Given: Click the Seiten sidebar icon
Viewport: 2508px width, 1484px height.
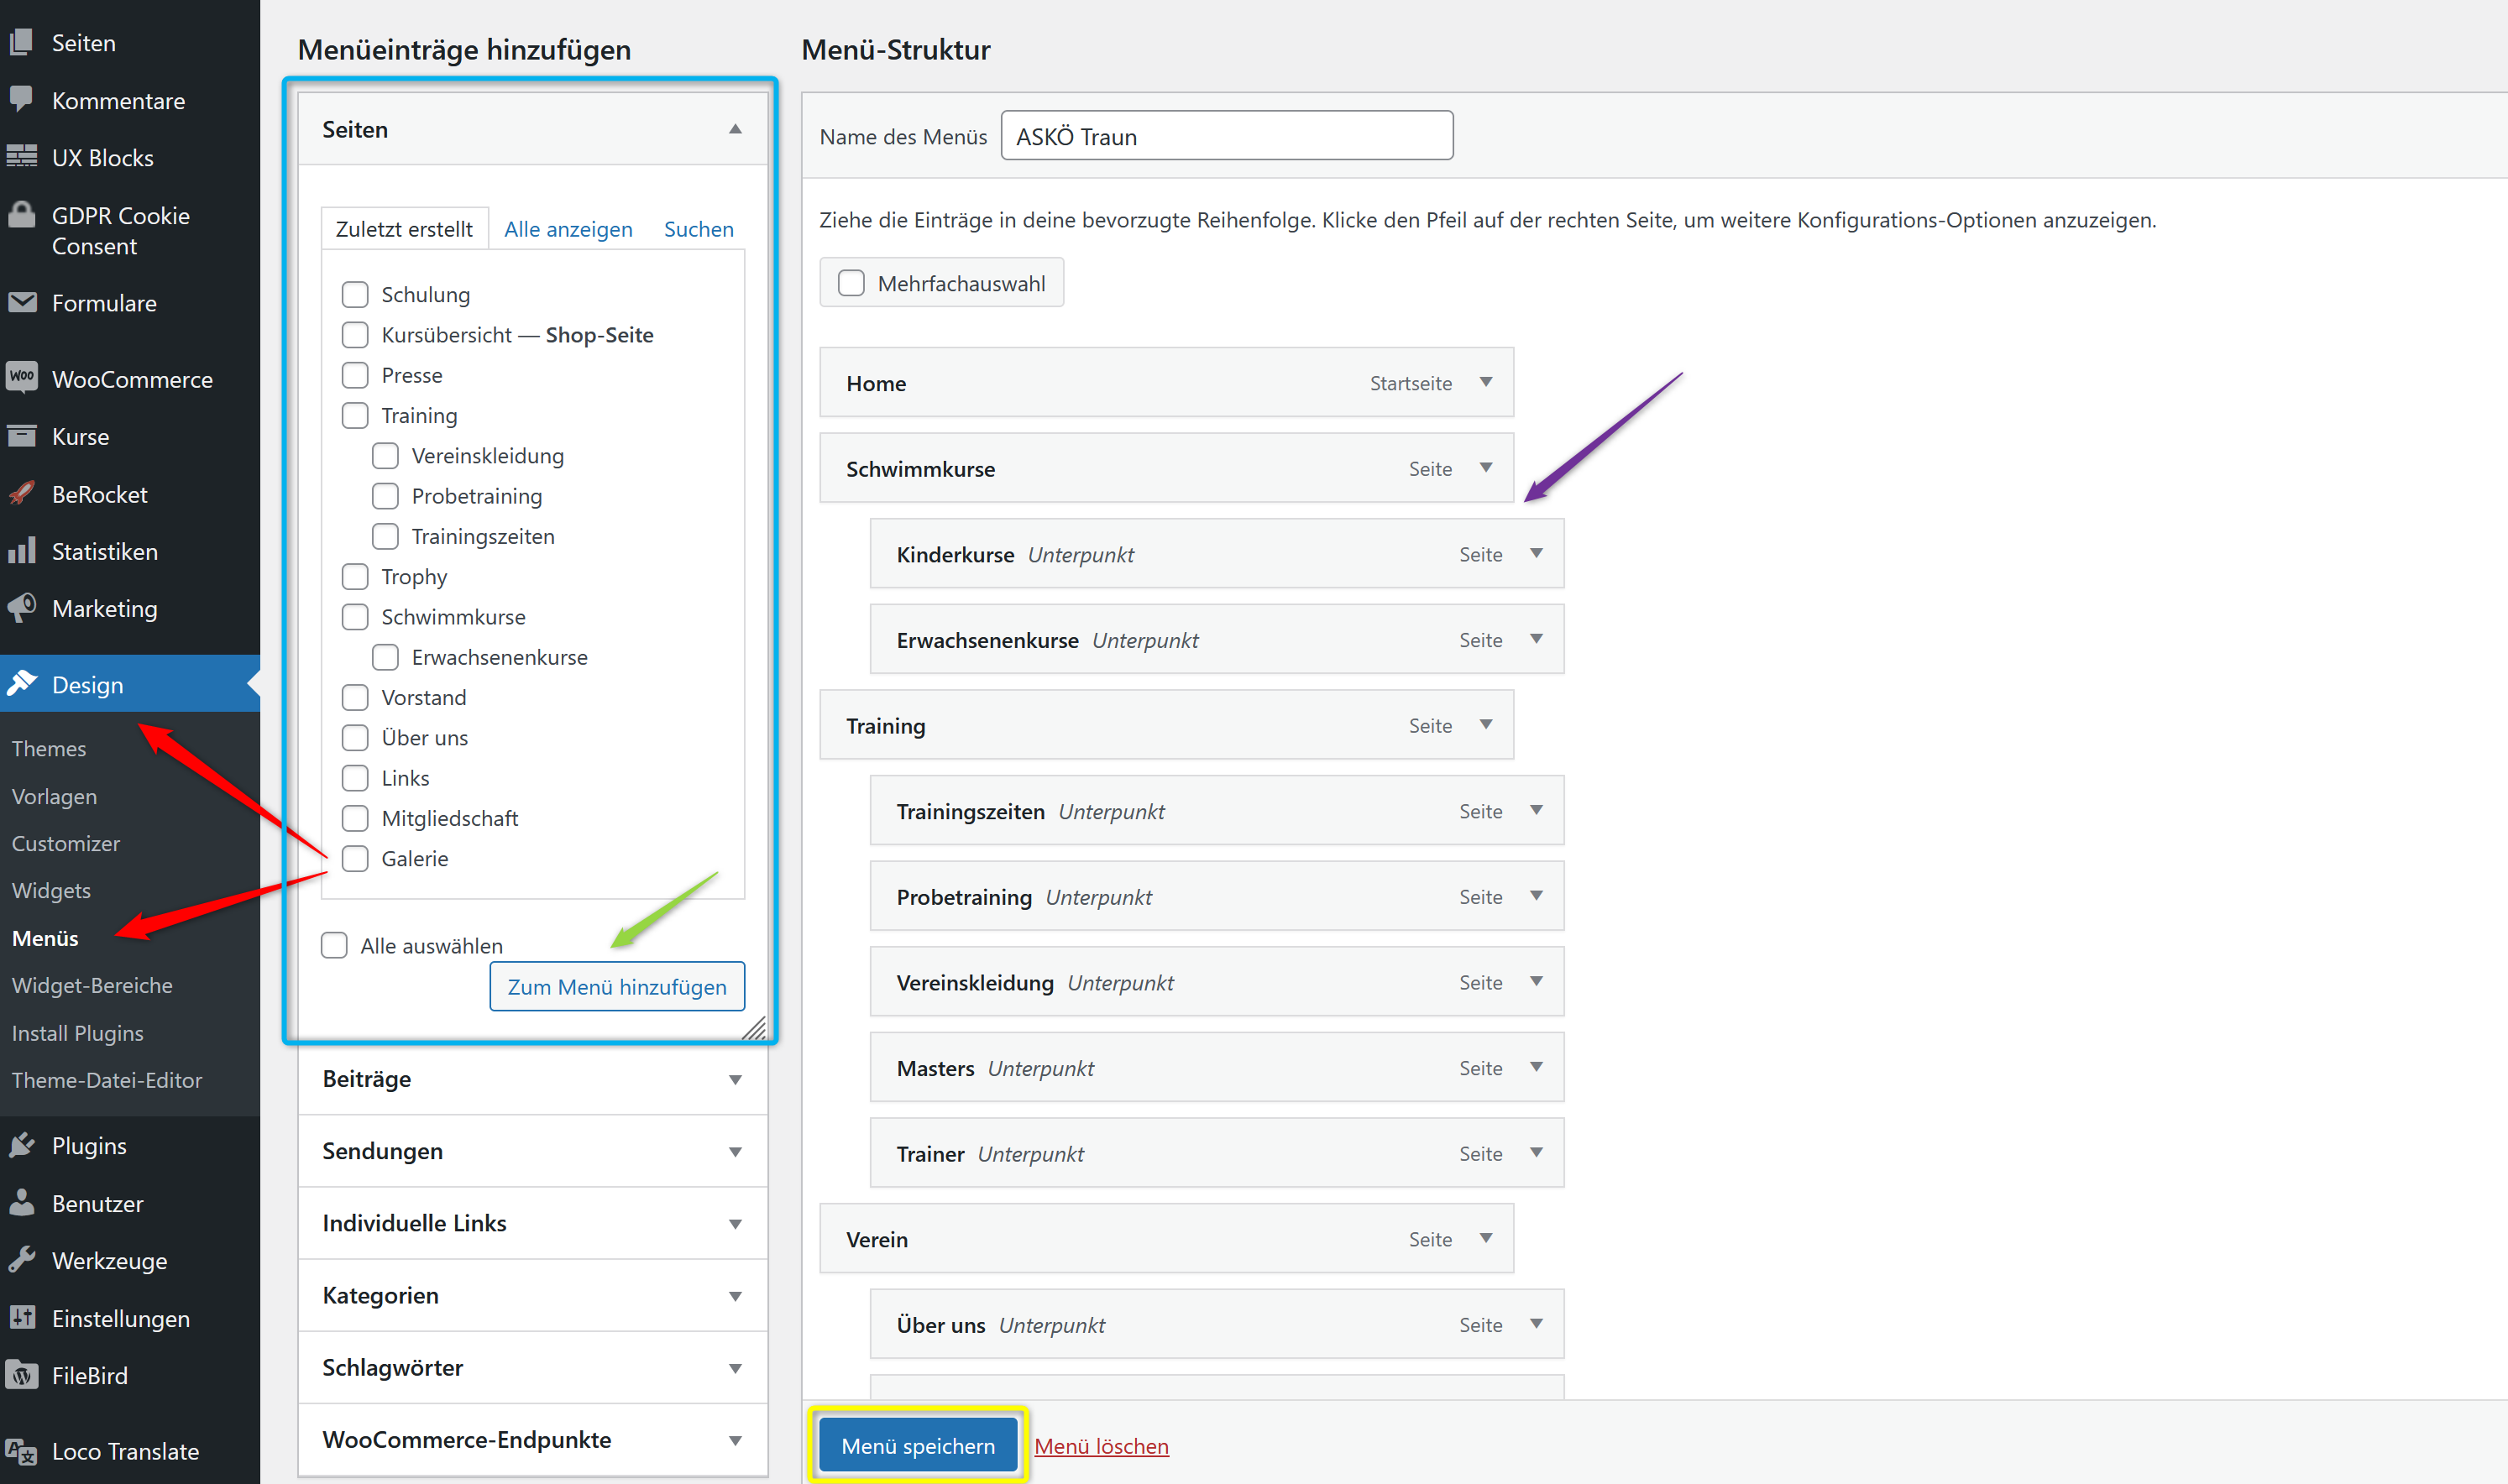Looking at the screenshot, I should point(22,42).
